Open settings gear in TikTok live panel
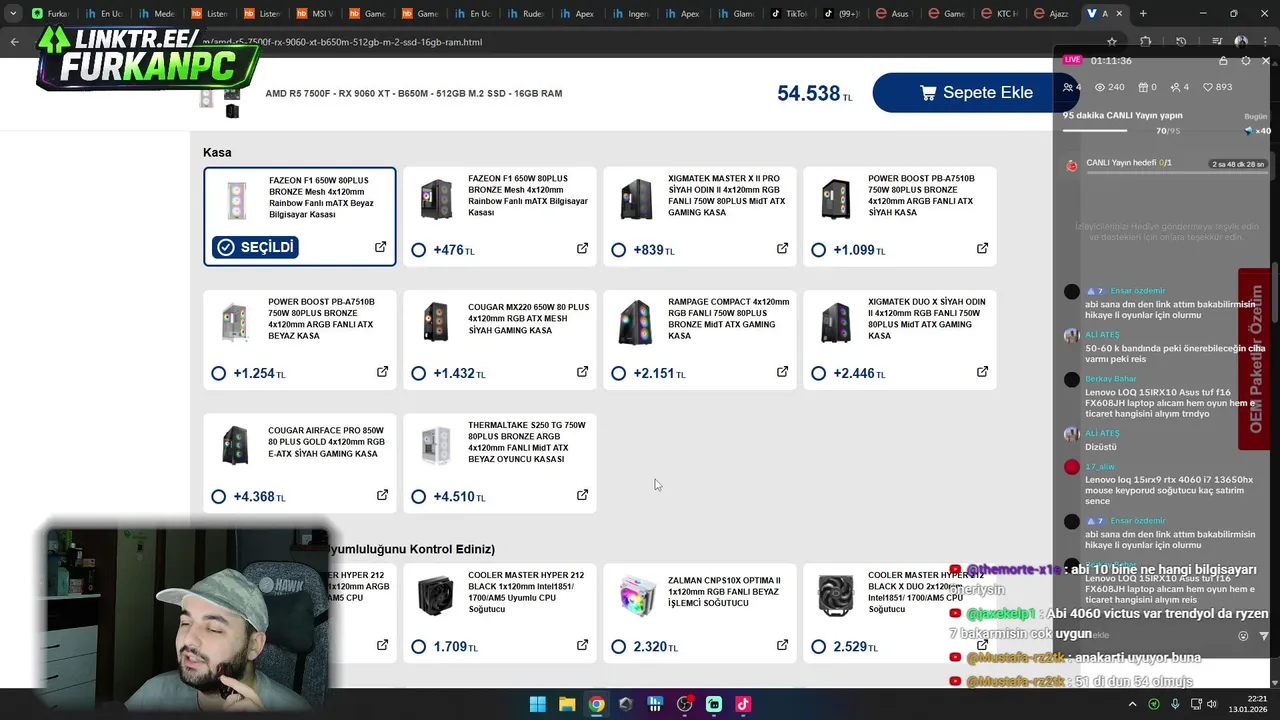This screenshot has height=720, width=1280. pyautogui.click(x=1245, y=61)
